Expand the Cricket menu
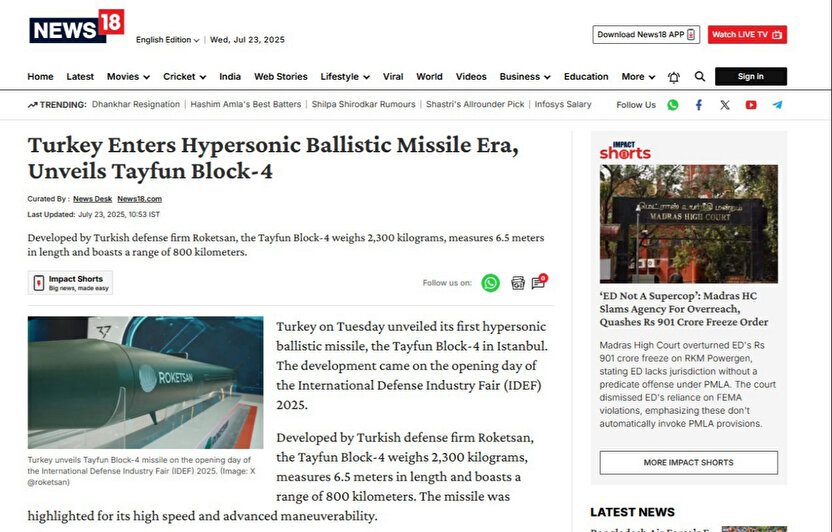The width and height of the screenshot is (832, 532). tap(185, 77)
